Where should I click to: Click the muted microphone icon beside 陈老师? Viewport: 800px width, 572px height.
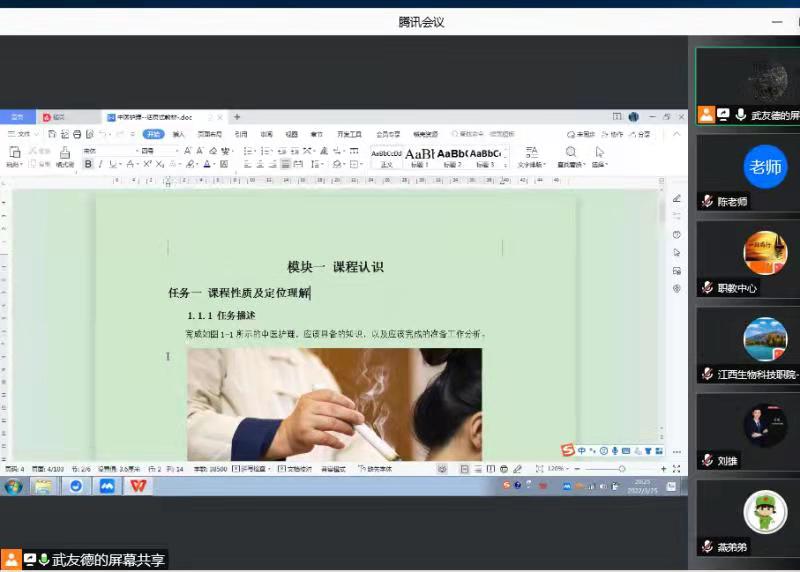coord(707,202)
